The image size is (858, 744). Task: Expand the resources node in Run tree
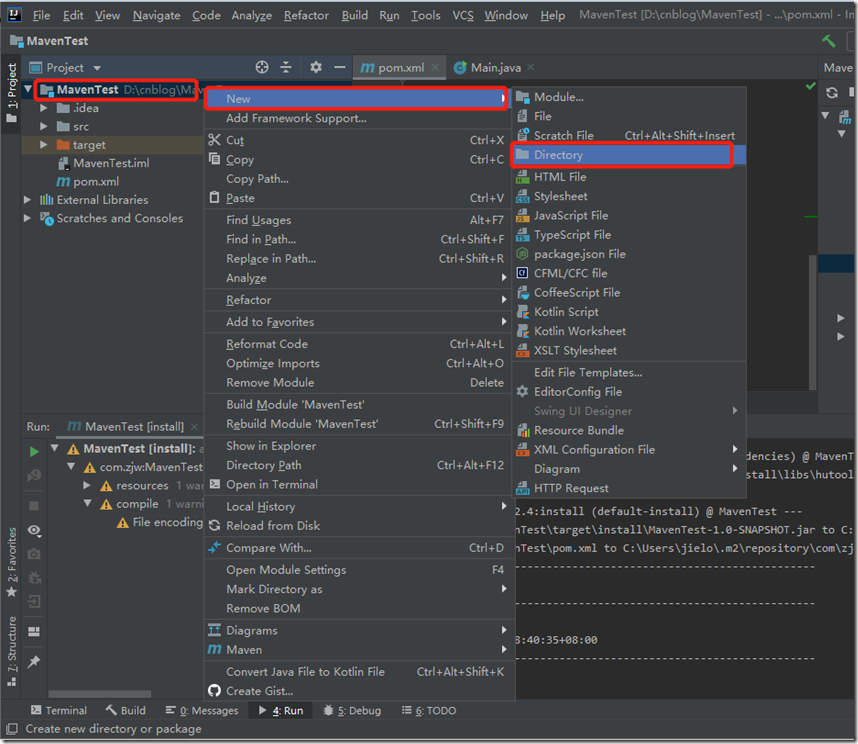coord(87,485)
